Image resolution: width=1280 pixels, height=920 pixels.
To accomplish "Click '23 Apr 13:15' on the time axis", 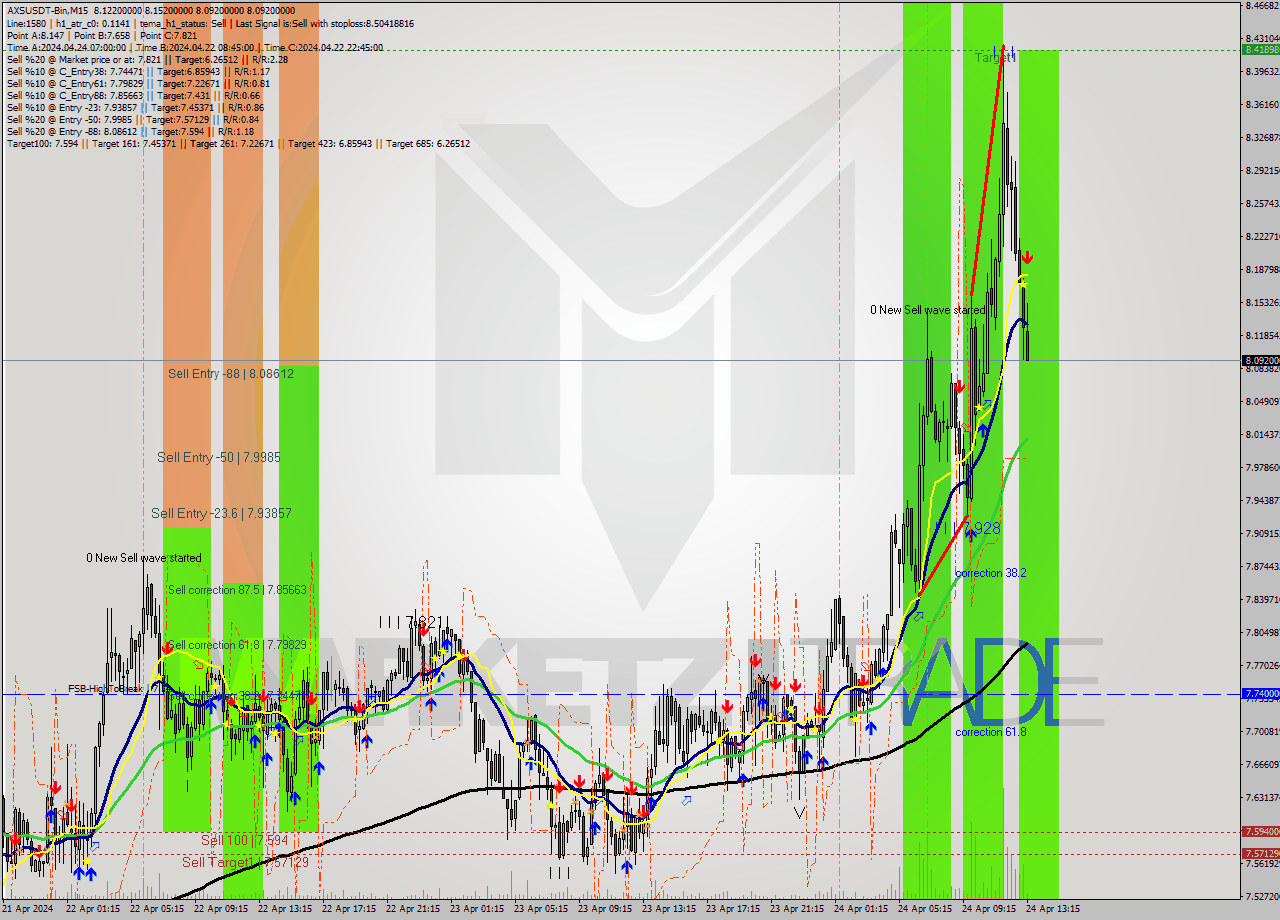I will point(669,909).
